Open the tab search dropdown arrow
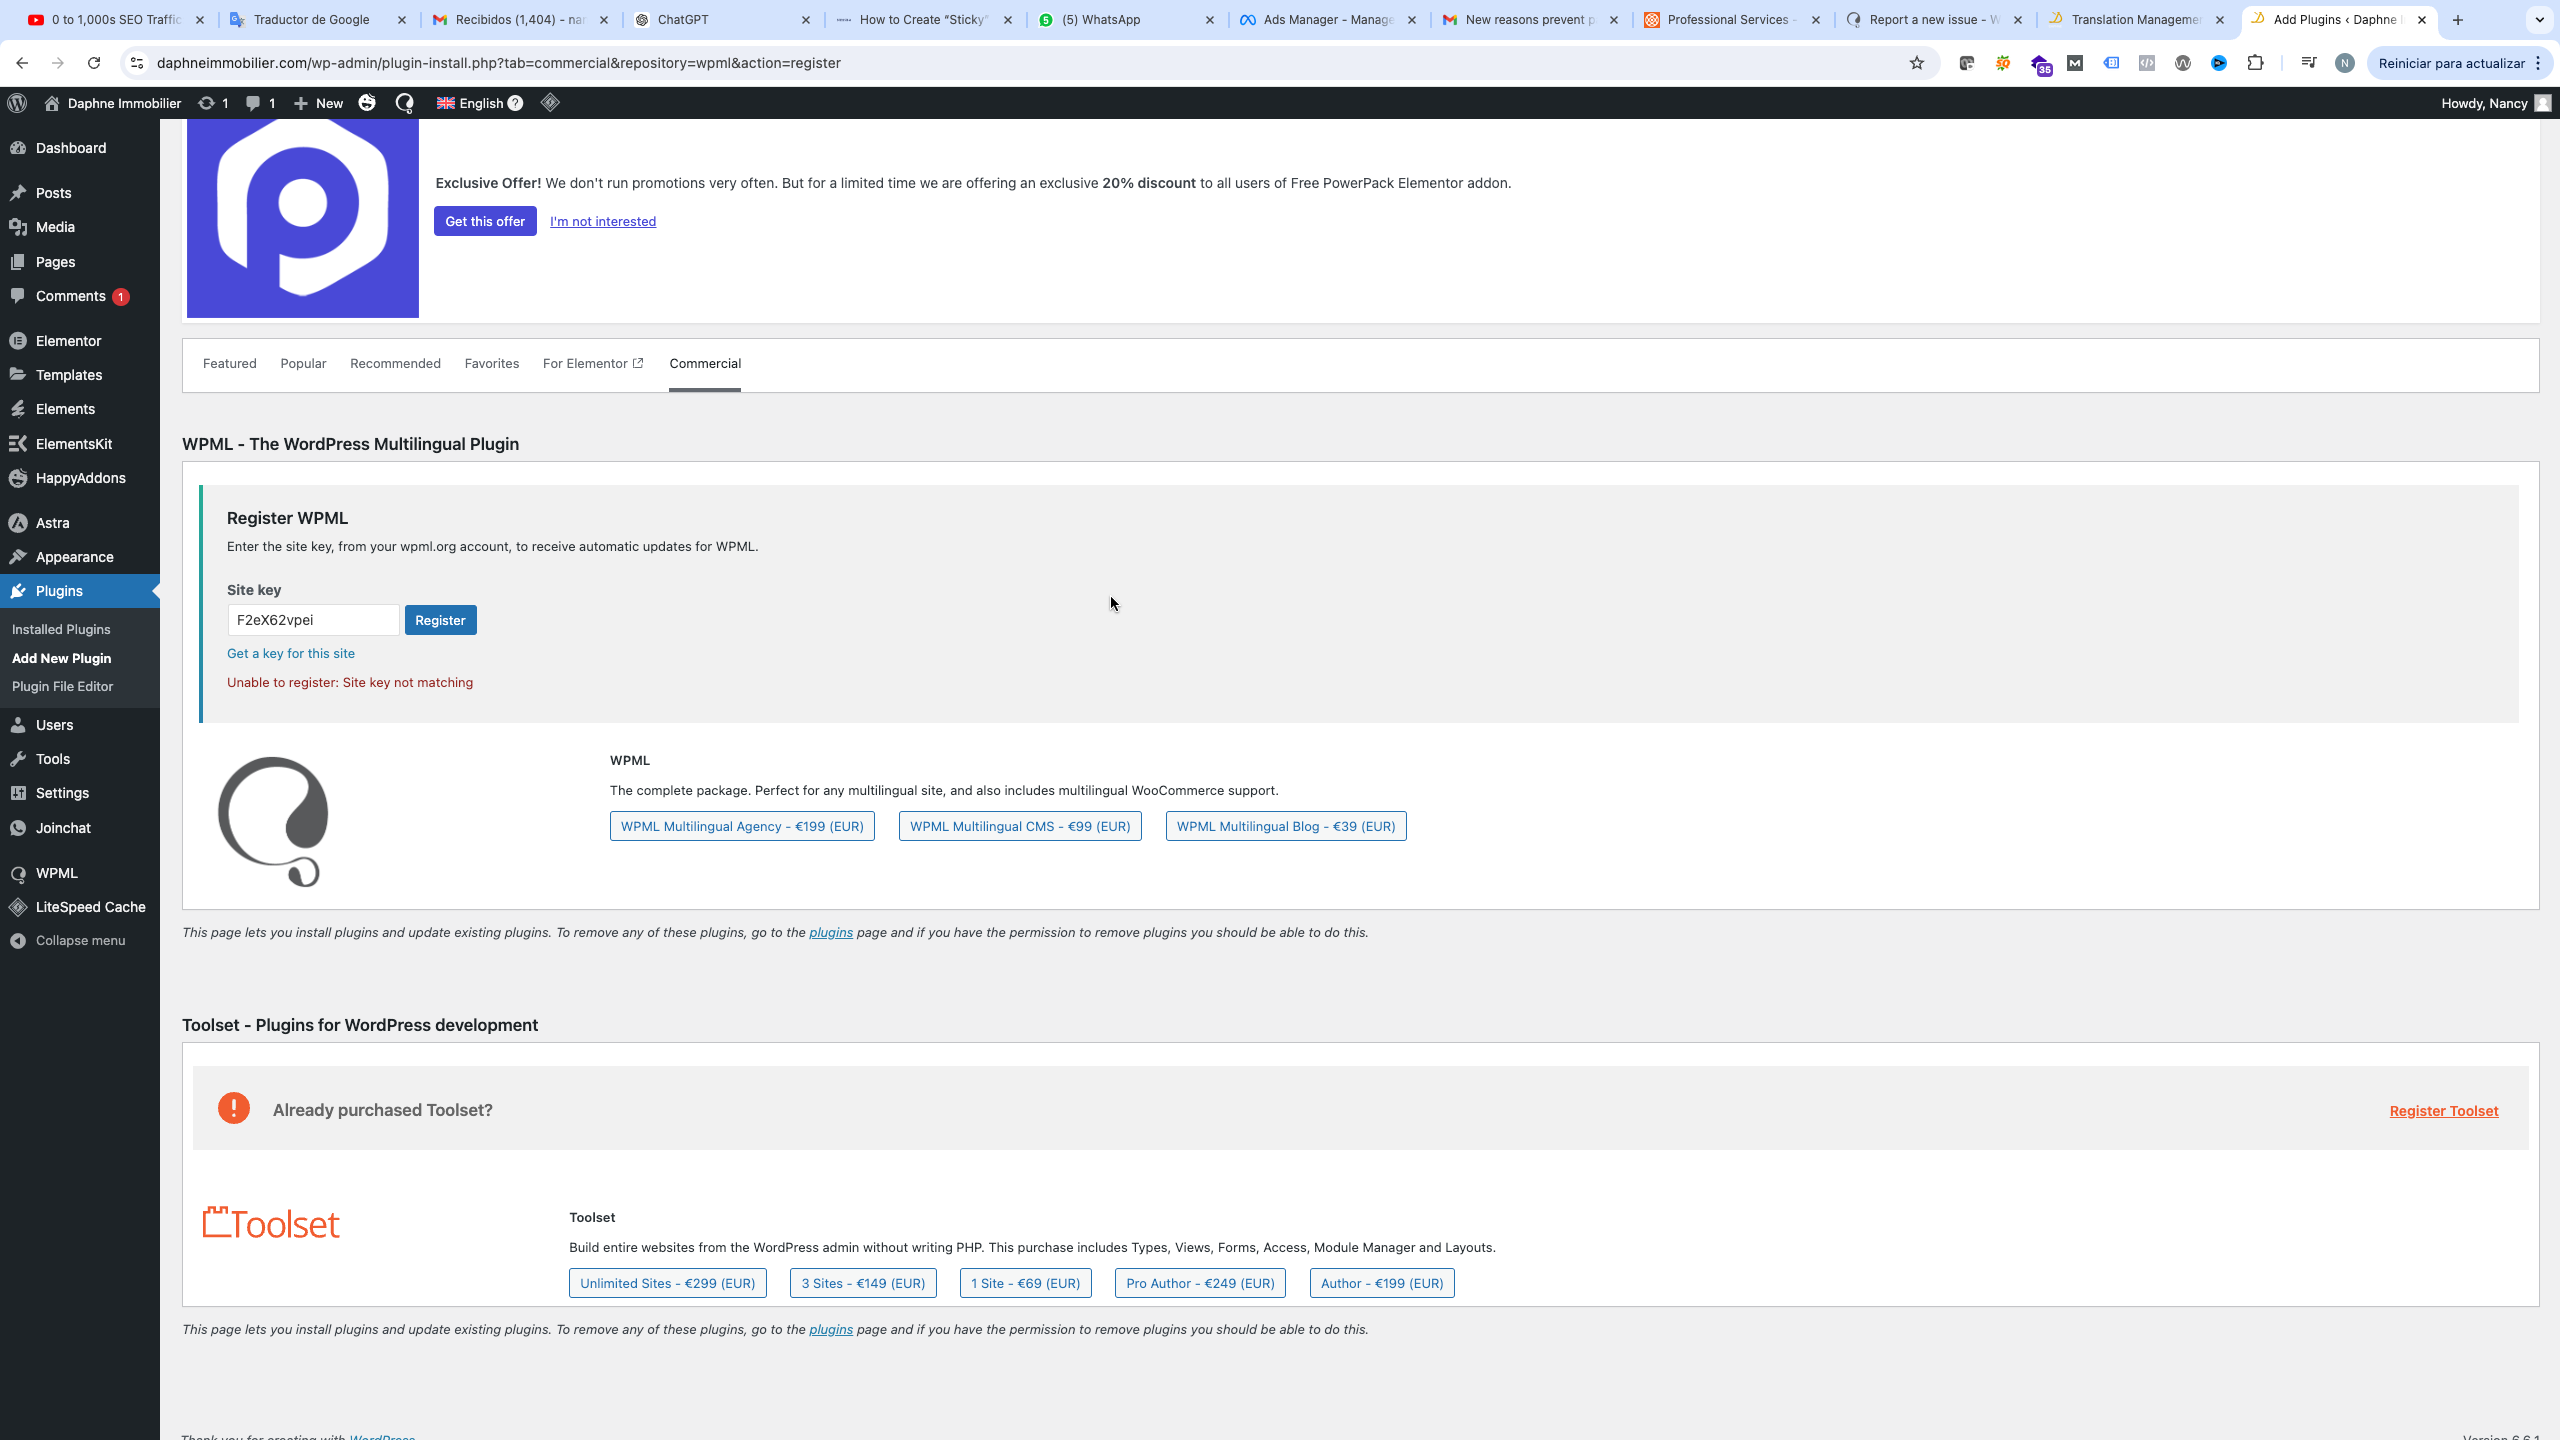The image size is (2560, 1440). [x=2539, y=20]
